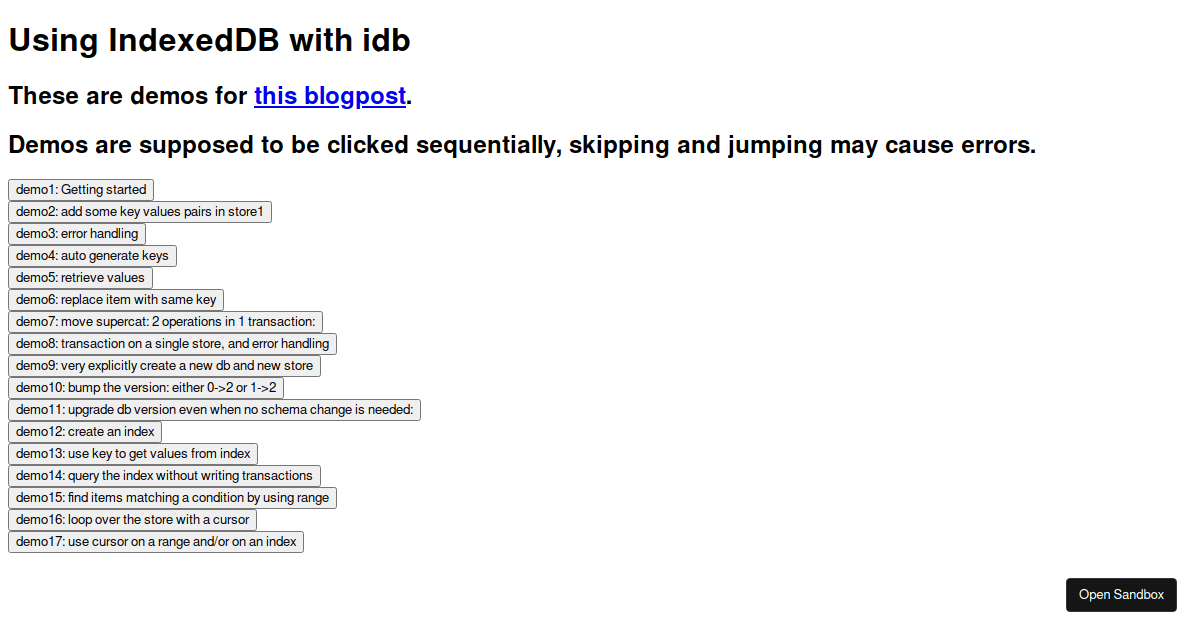Click demo12: create an index
Viewport: 1200px width, 630px height.
[x=85, y=431]
